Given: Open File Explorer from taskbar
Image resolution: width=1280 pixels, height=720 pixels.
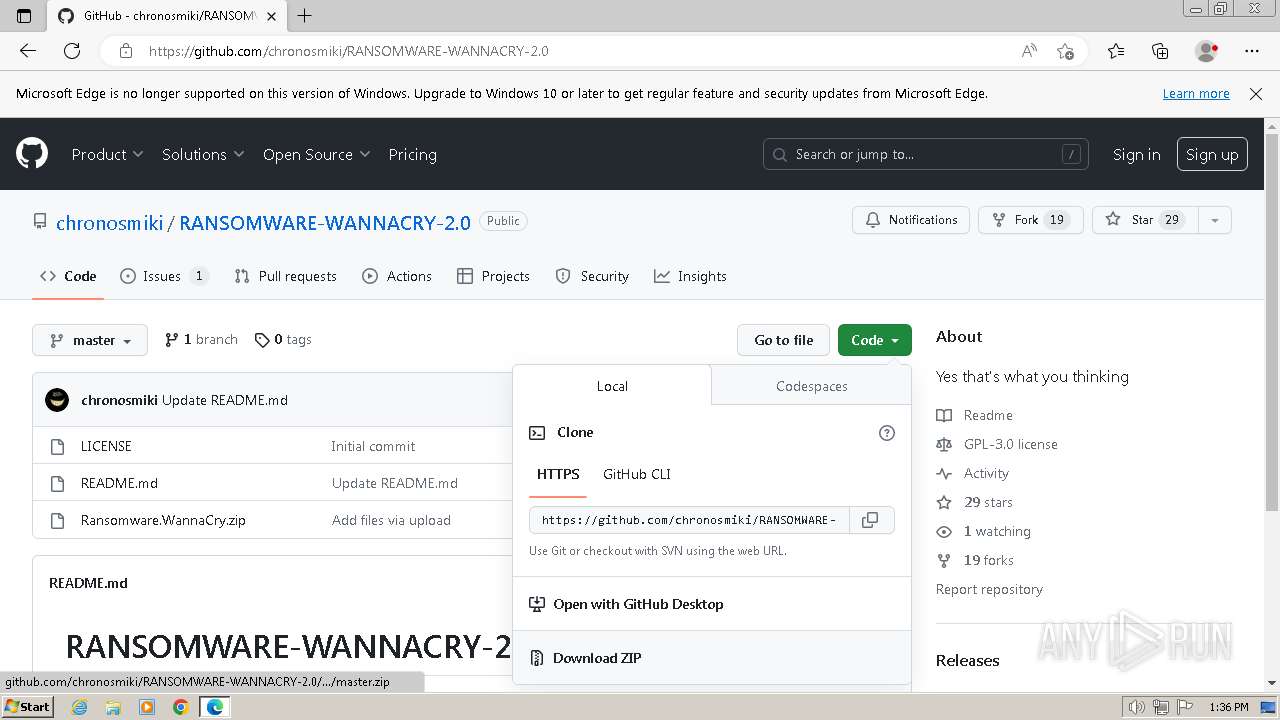Looking at the screenshot, I should 113,707.
